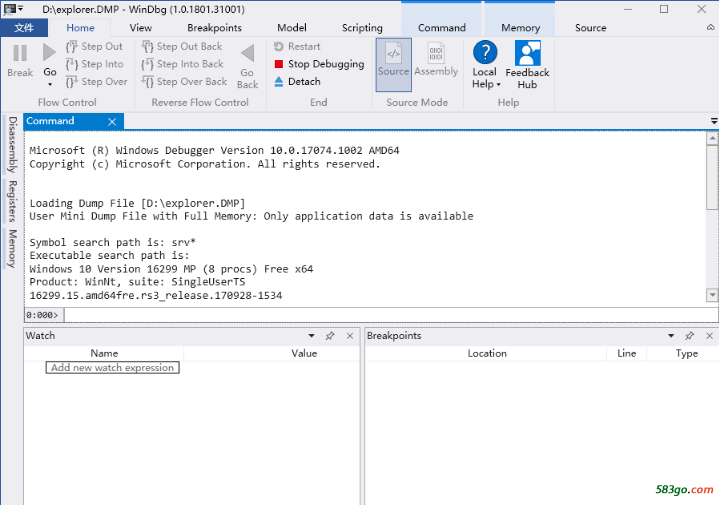Open the Go dropdown arrow
This screenshot has height=505, width=719.
point(50,84)
